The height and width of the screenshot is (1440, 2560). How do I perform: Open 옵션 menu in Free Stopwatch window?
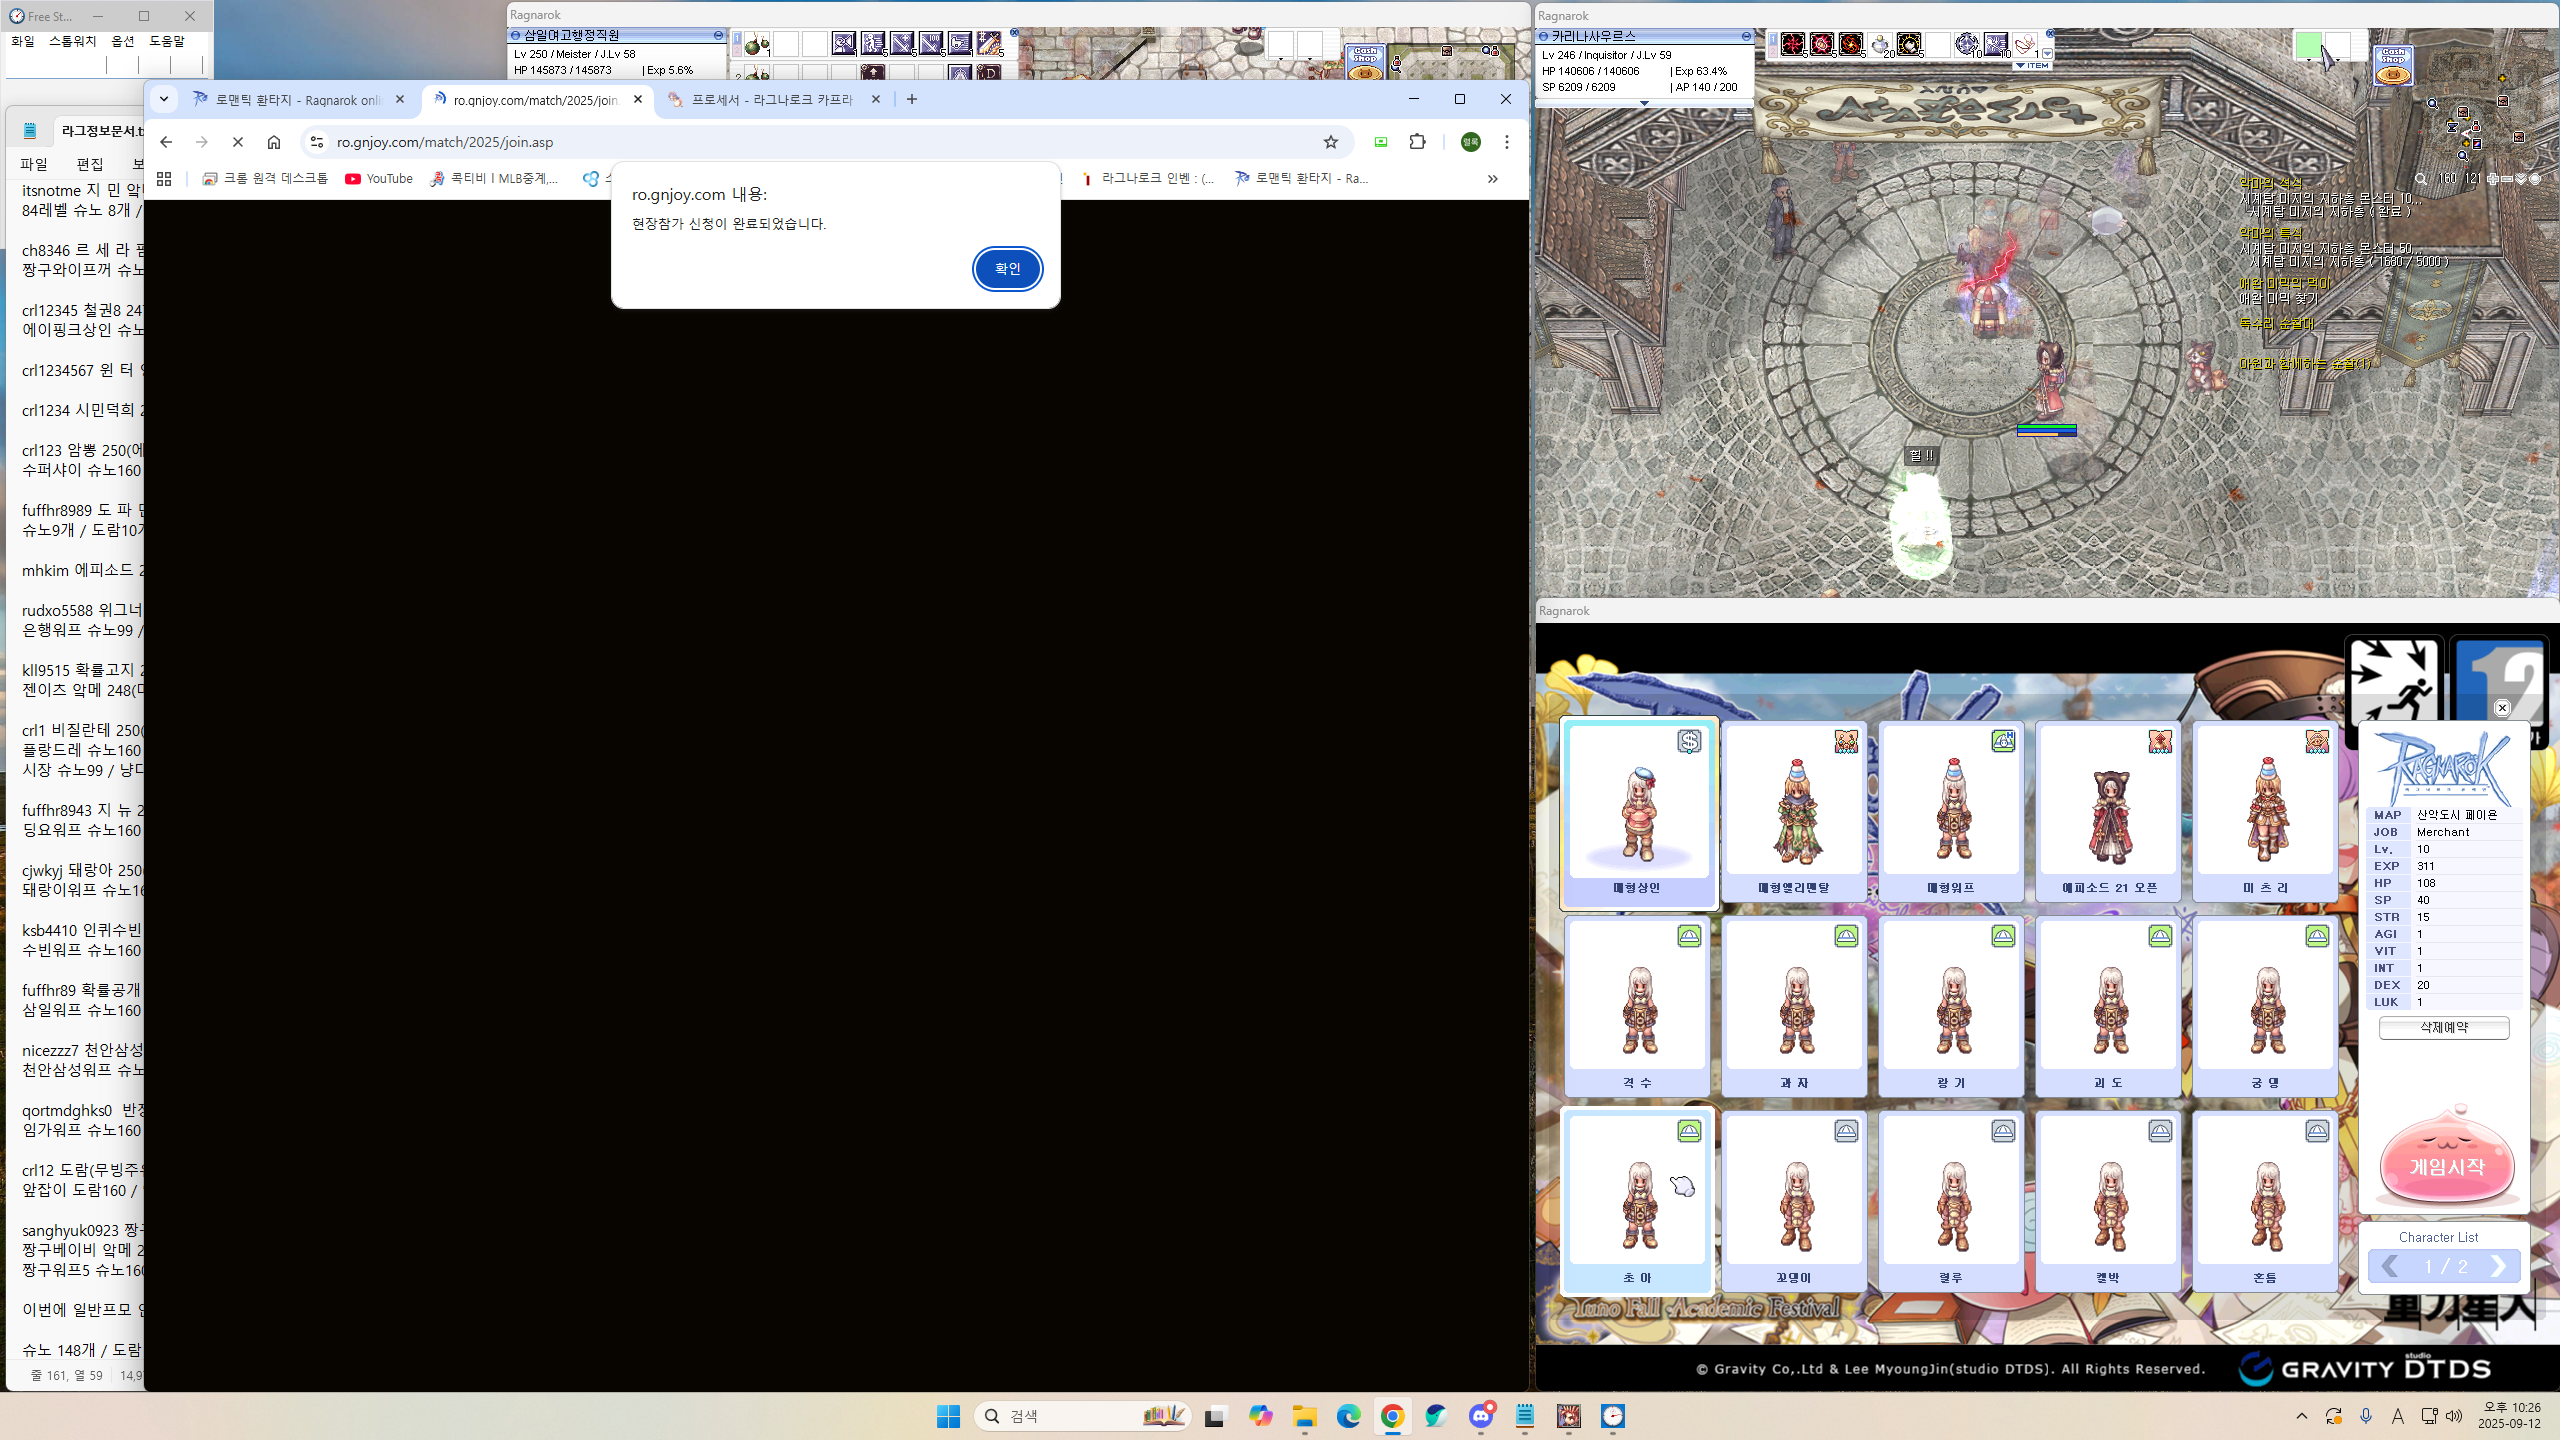coord(123,41)
